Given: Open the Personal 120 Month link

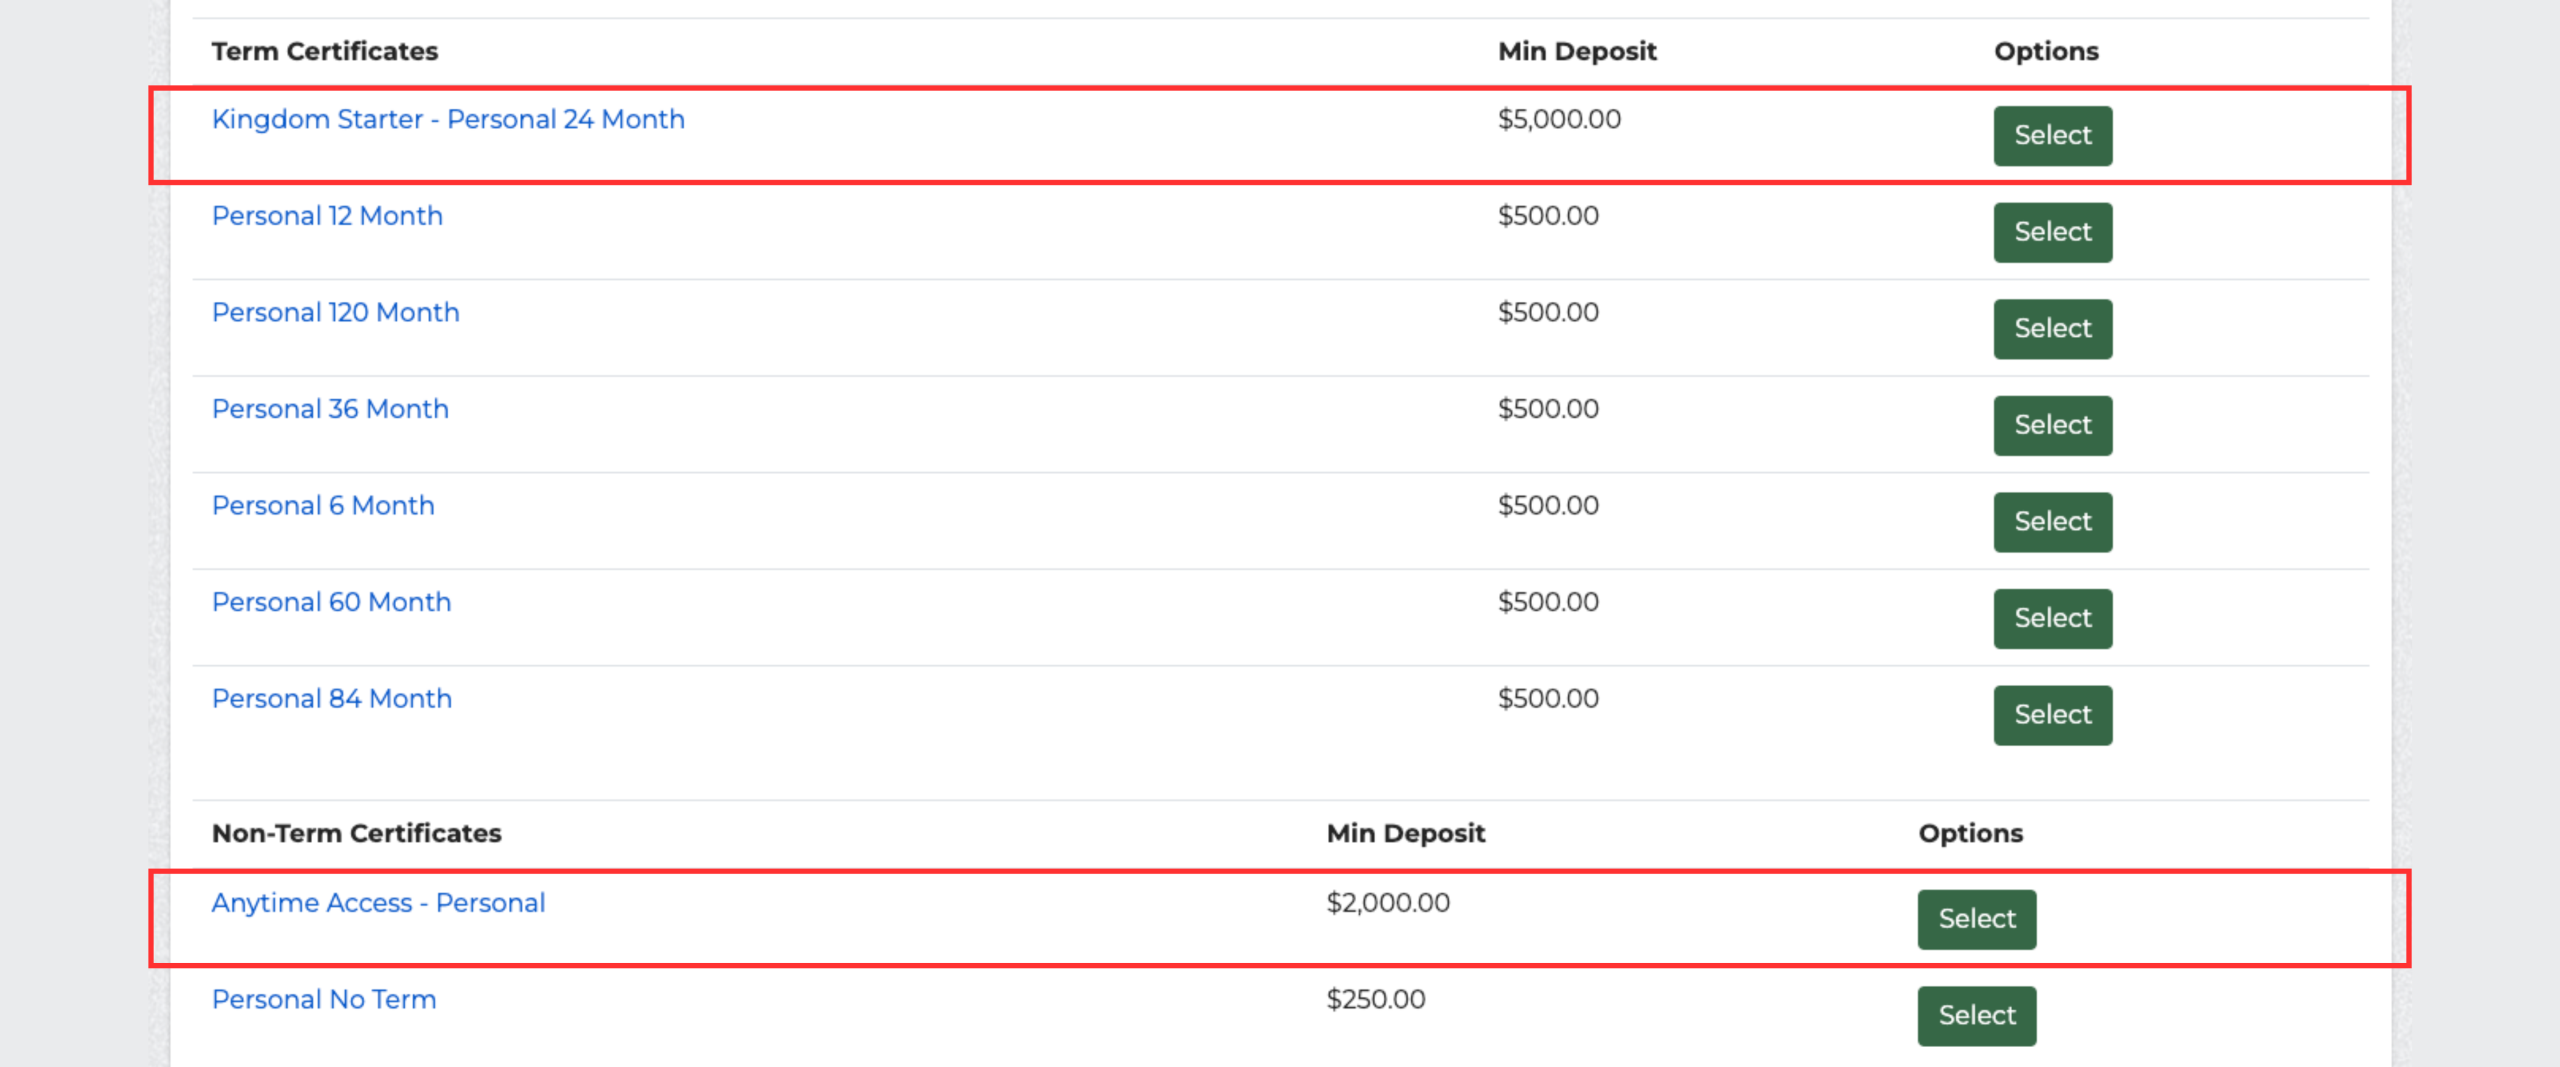Looking at the screenshot, I should (x=335, y=312).
